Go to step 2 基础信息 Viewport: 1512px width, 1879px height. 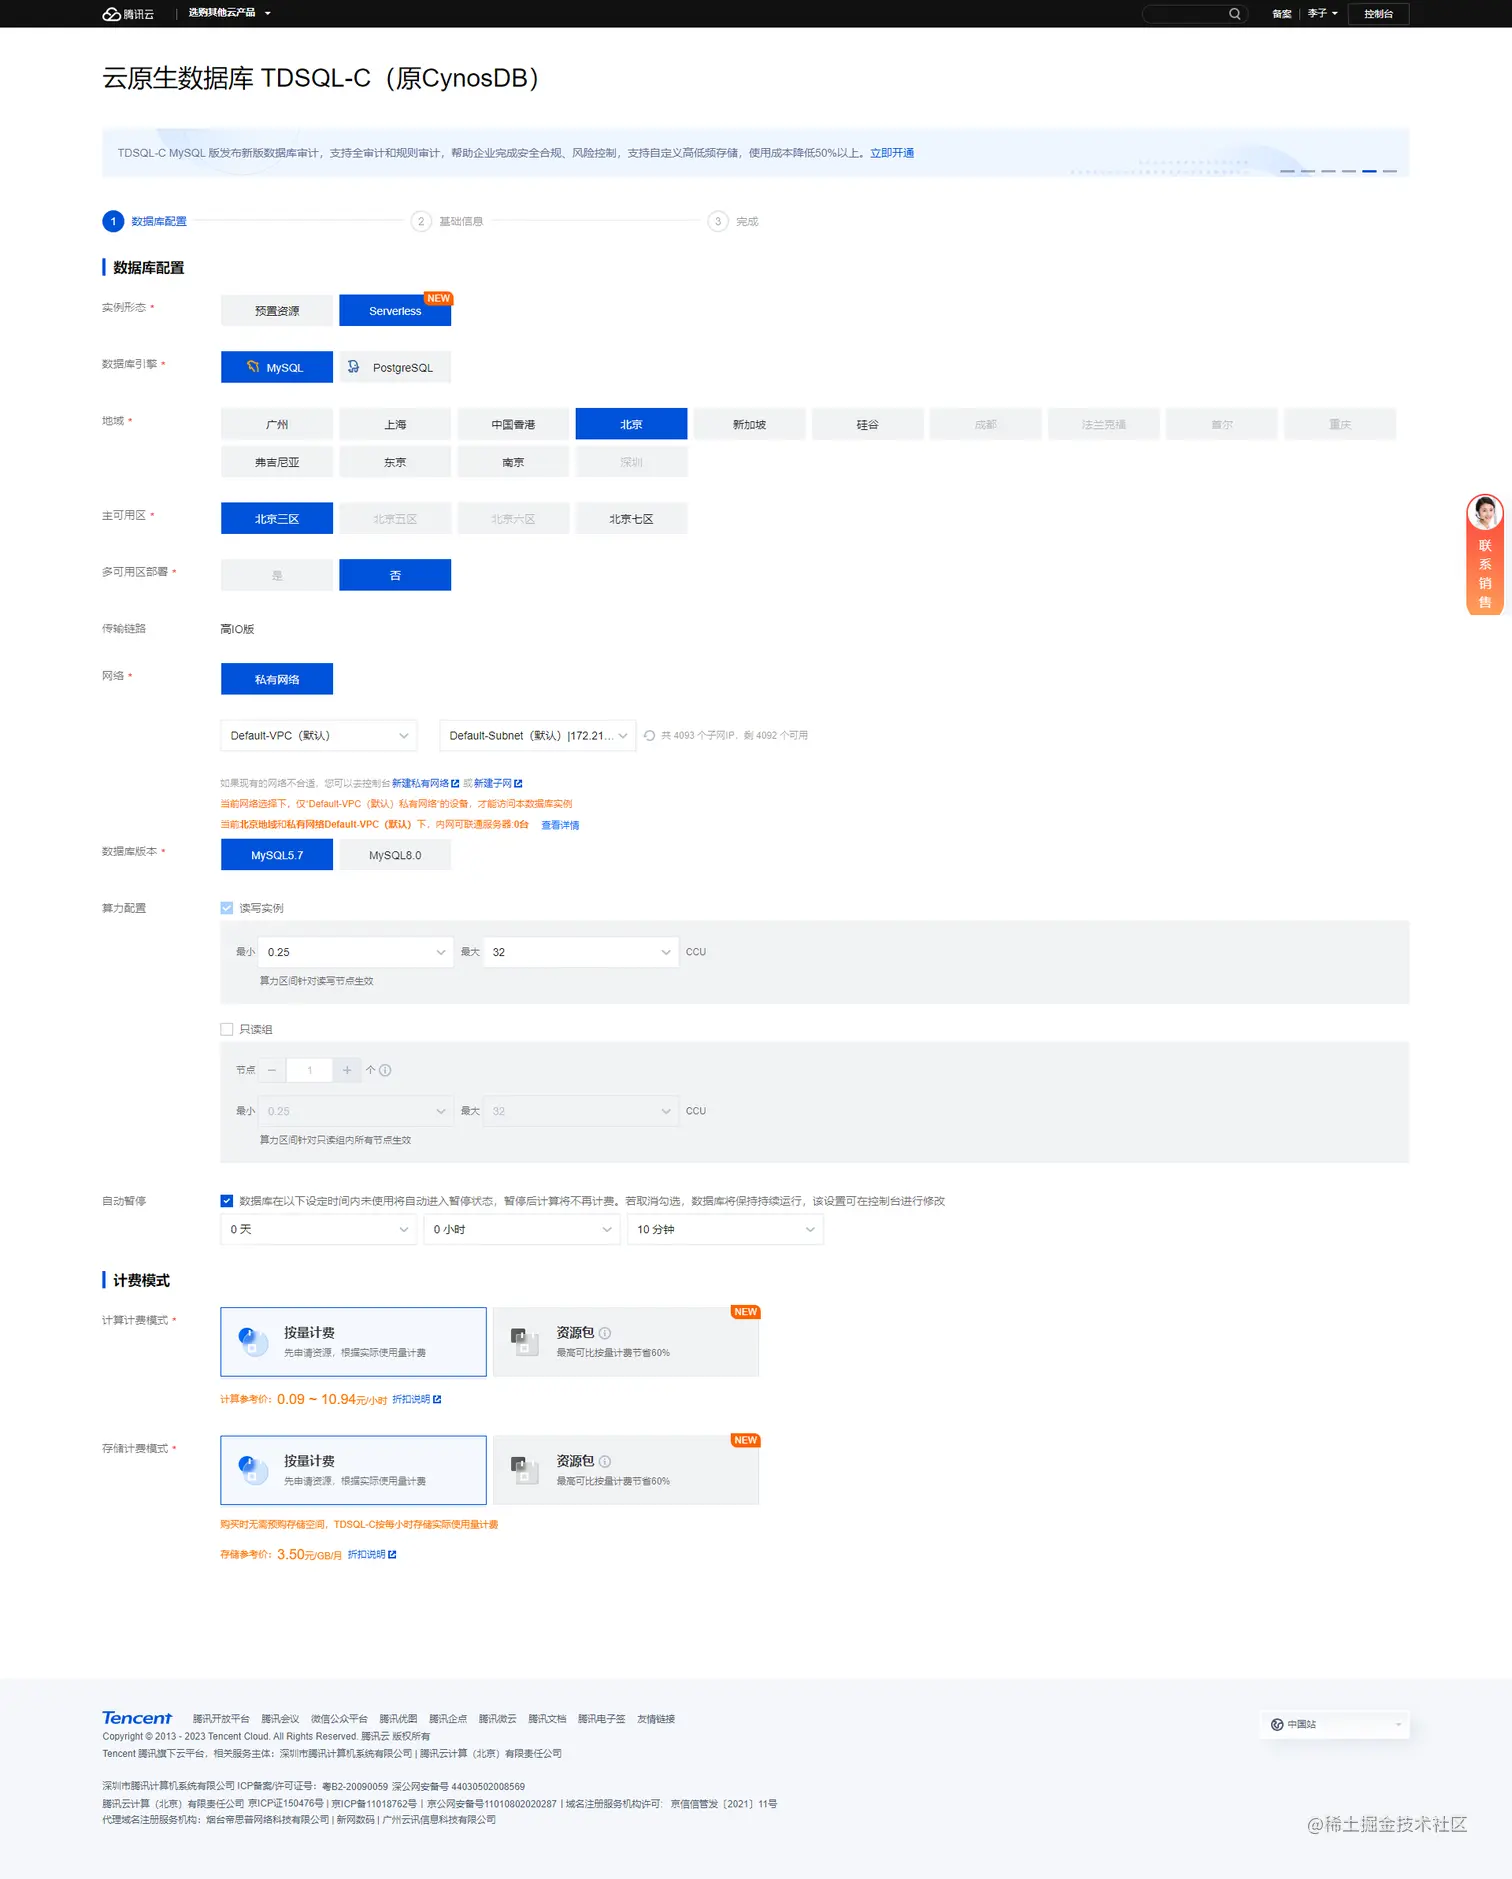pyautogui.click(x=447, y=221)
